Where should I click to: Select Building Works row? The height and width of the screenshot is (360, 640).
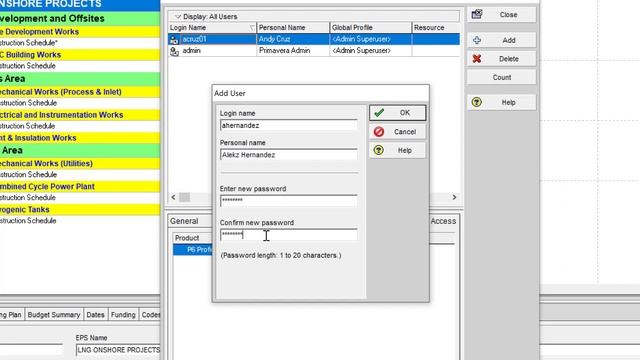(x=80, y=55)
